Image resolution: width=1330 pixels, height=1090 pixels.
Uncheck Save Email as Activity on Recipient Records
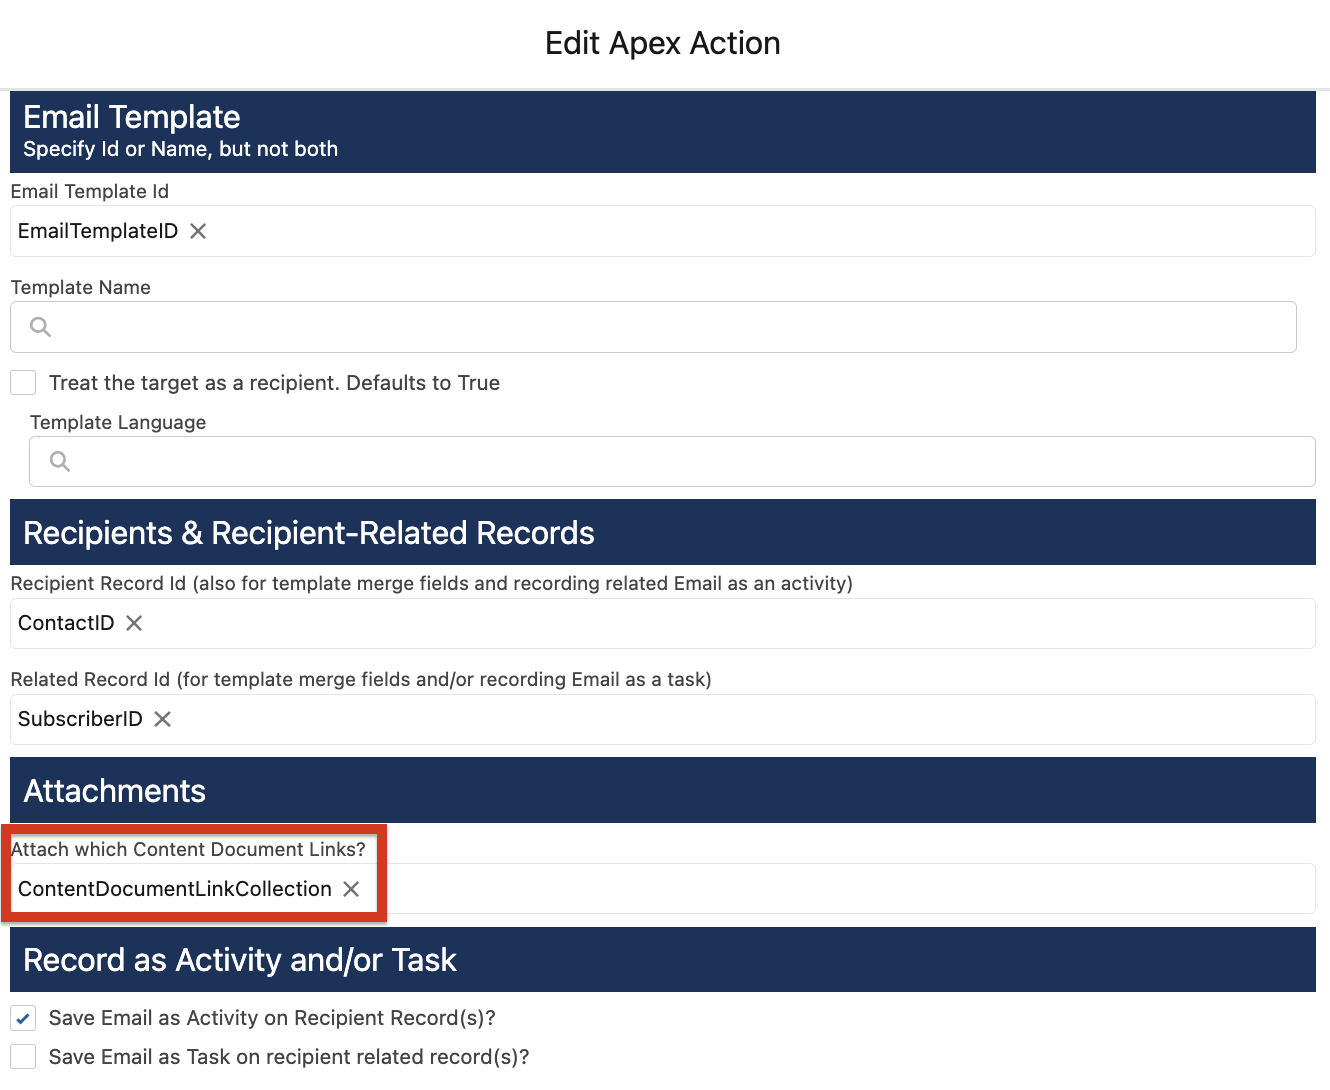22,1017
